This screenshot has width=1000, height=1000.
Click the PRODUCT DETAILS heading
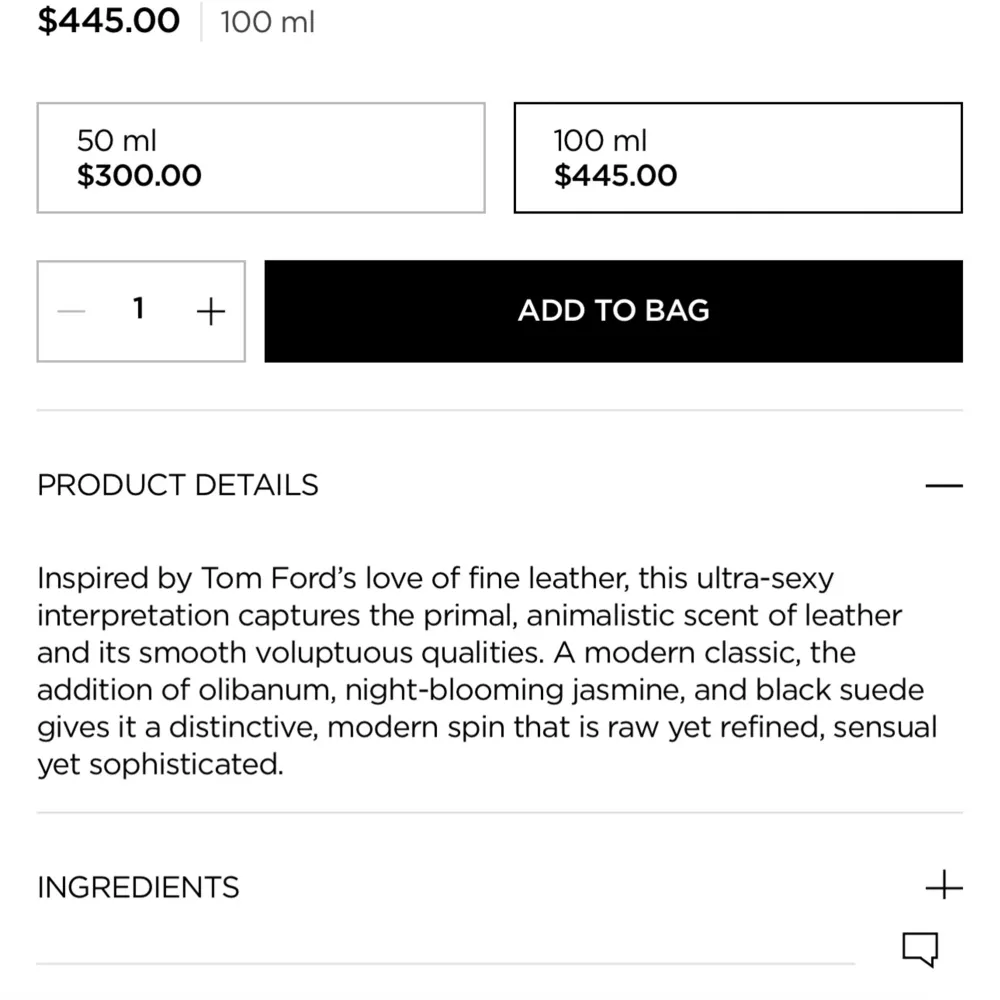177,485
